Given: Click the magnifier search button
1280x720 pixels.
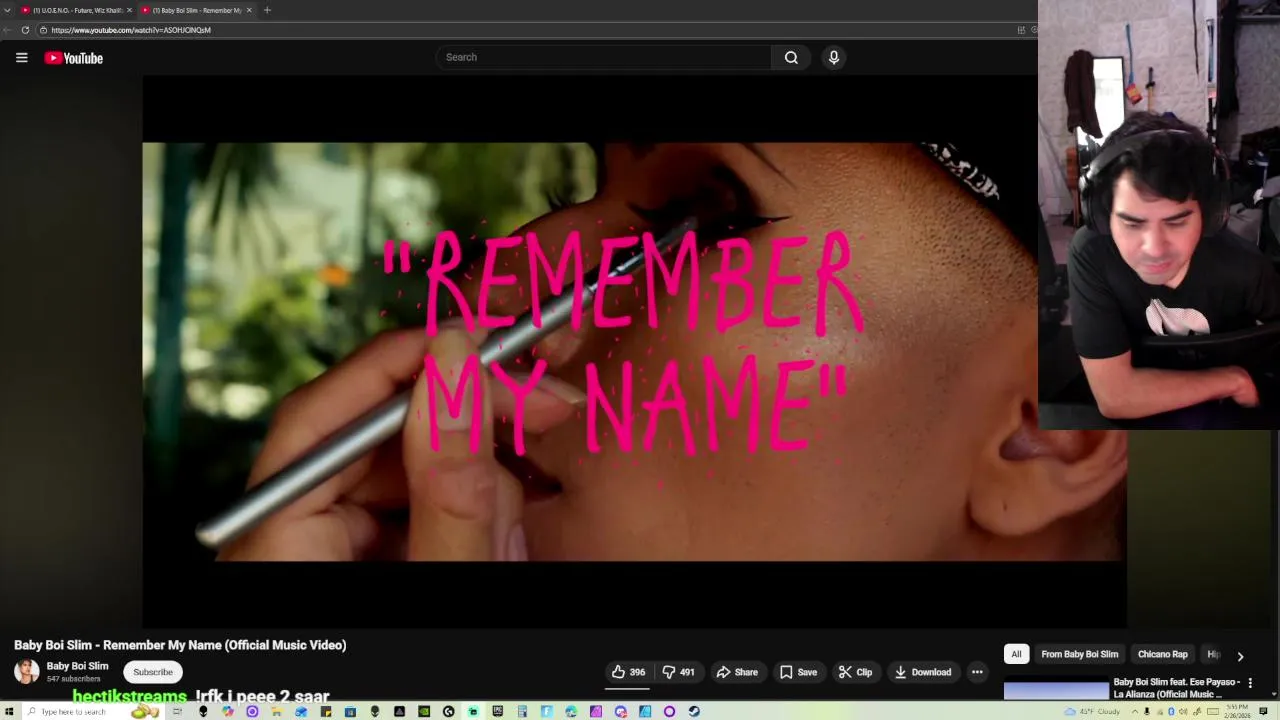Looking at the screenshot, I should point(791,57).
